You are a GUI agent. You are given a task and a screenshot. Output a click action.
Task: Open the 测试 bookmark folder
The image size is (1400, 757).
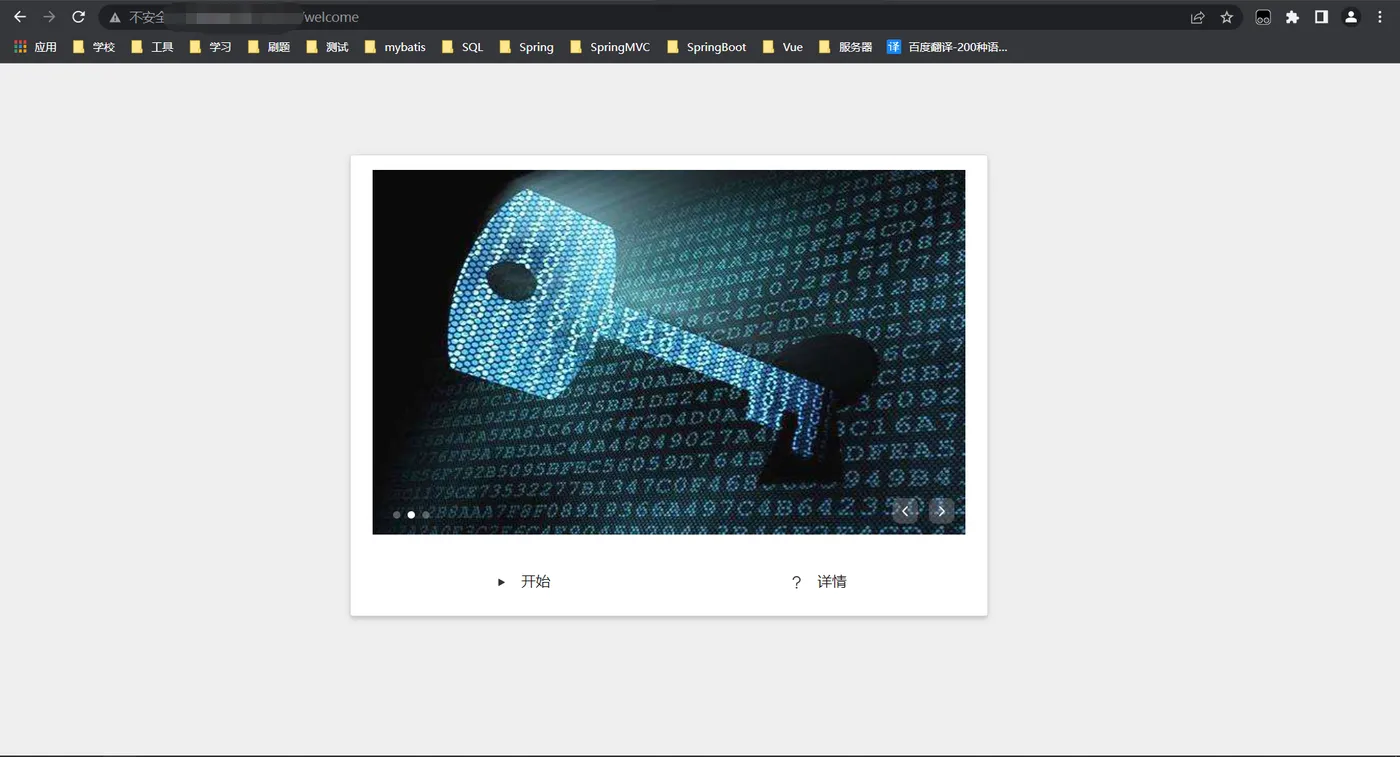coord(327,47)
